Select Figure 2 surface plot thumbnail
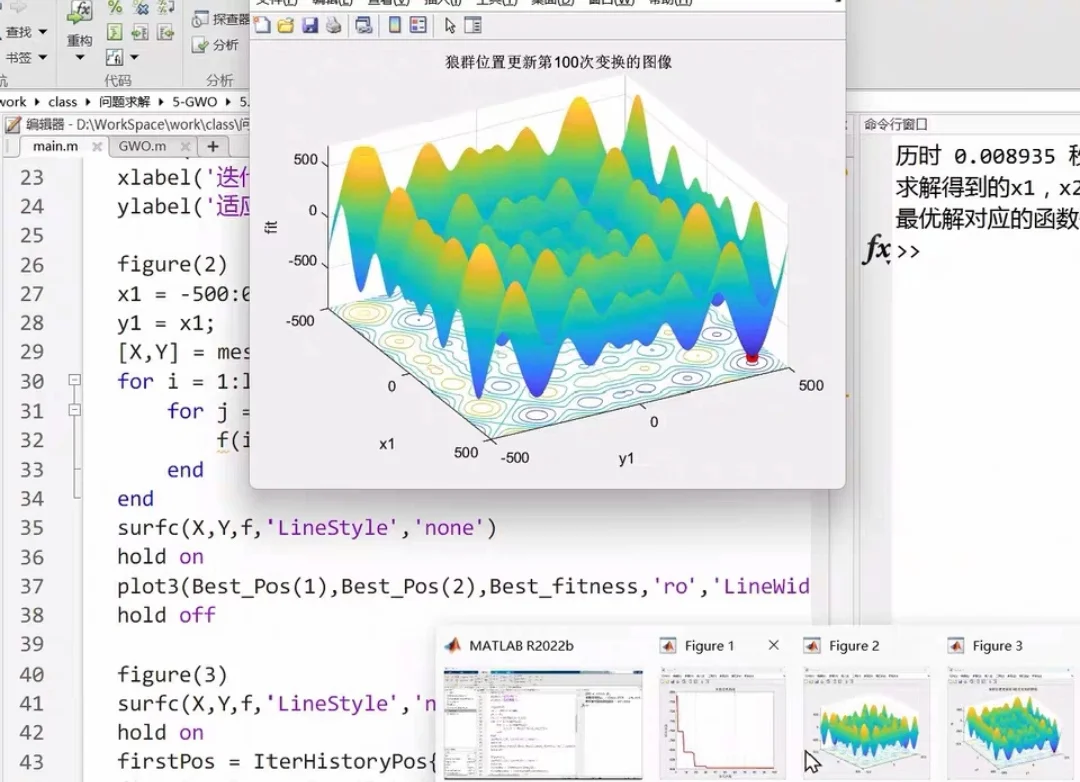 tap(866, 723)
